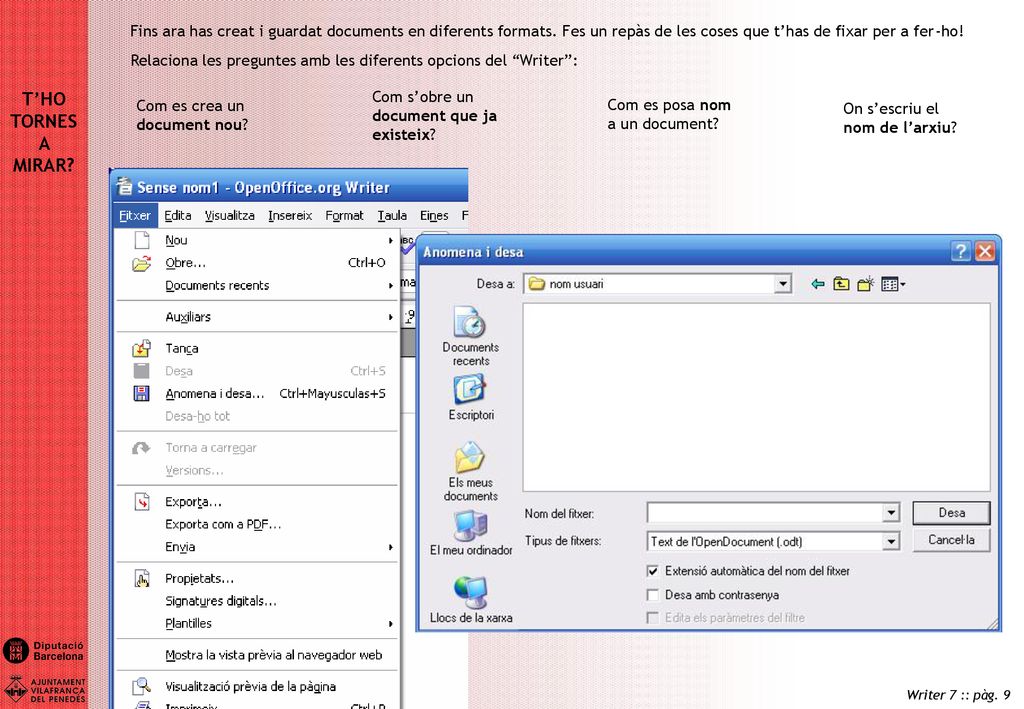The height and width of the screenshot is (709, 1024).
Task: Open the Visualitza menu
Action: [x=229, y=215]
